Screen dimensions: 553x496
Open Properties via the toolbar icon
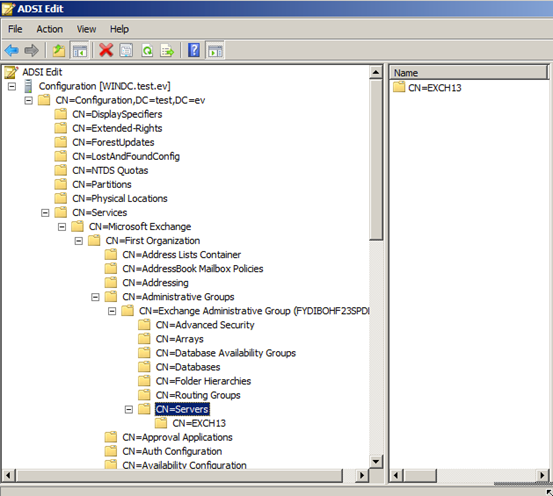[x=126, y=50]
